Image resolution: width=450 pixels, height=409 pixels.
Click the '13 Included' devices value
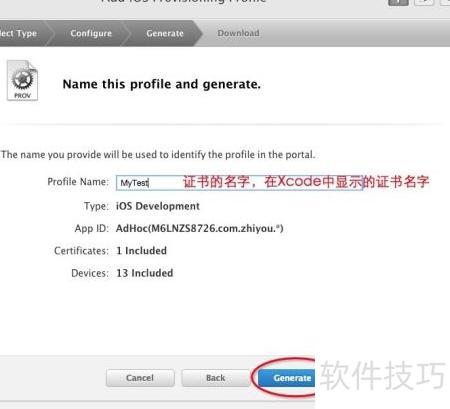145,273
